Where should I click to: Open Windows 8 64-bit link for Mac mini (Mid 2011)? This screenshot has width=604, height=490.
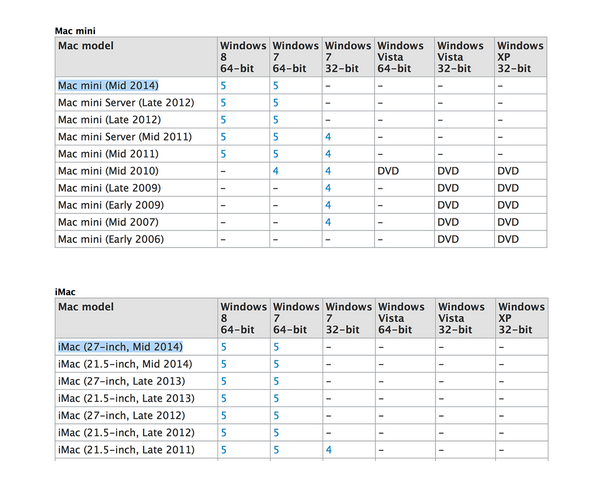223,154
